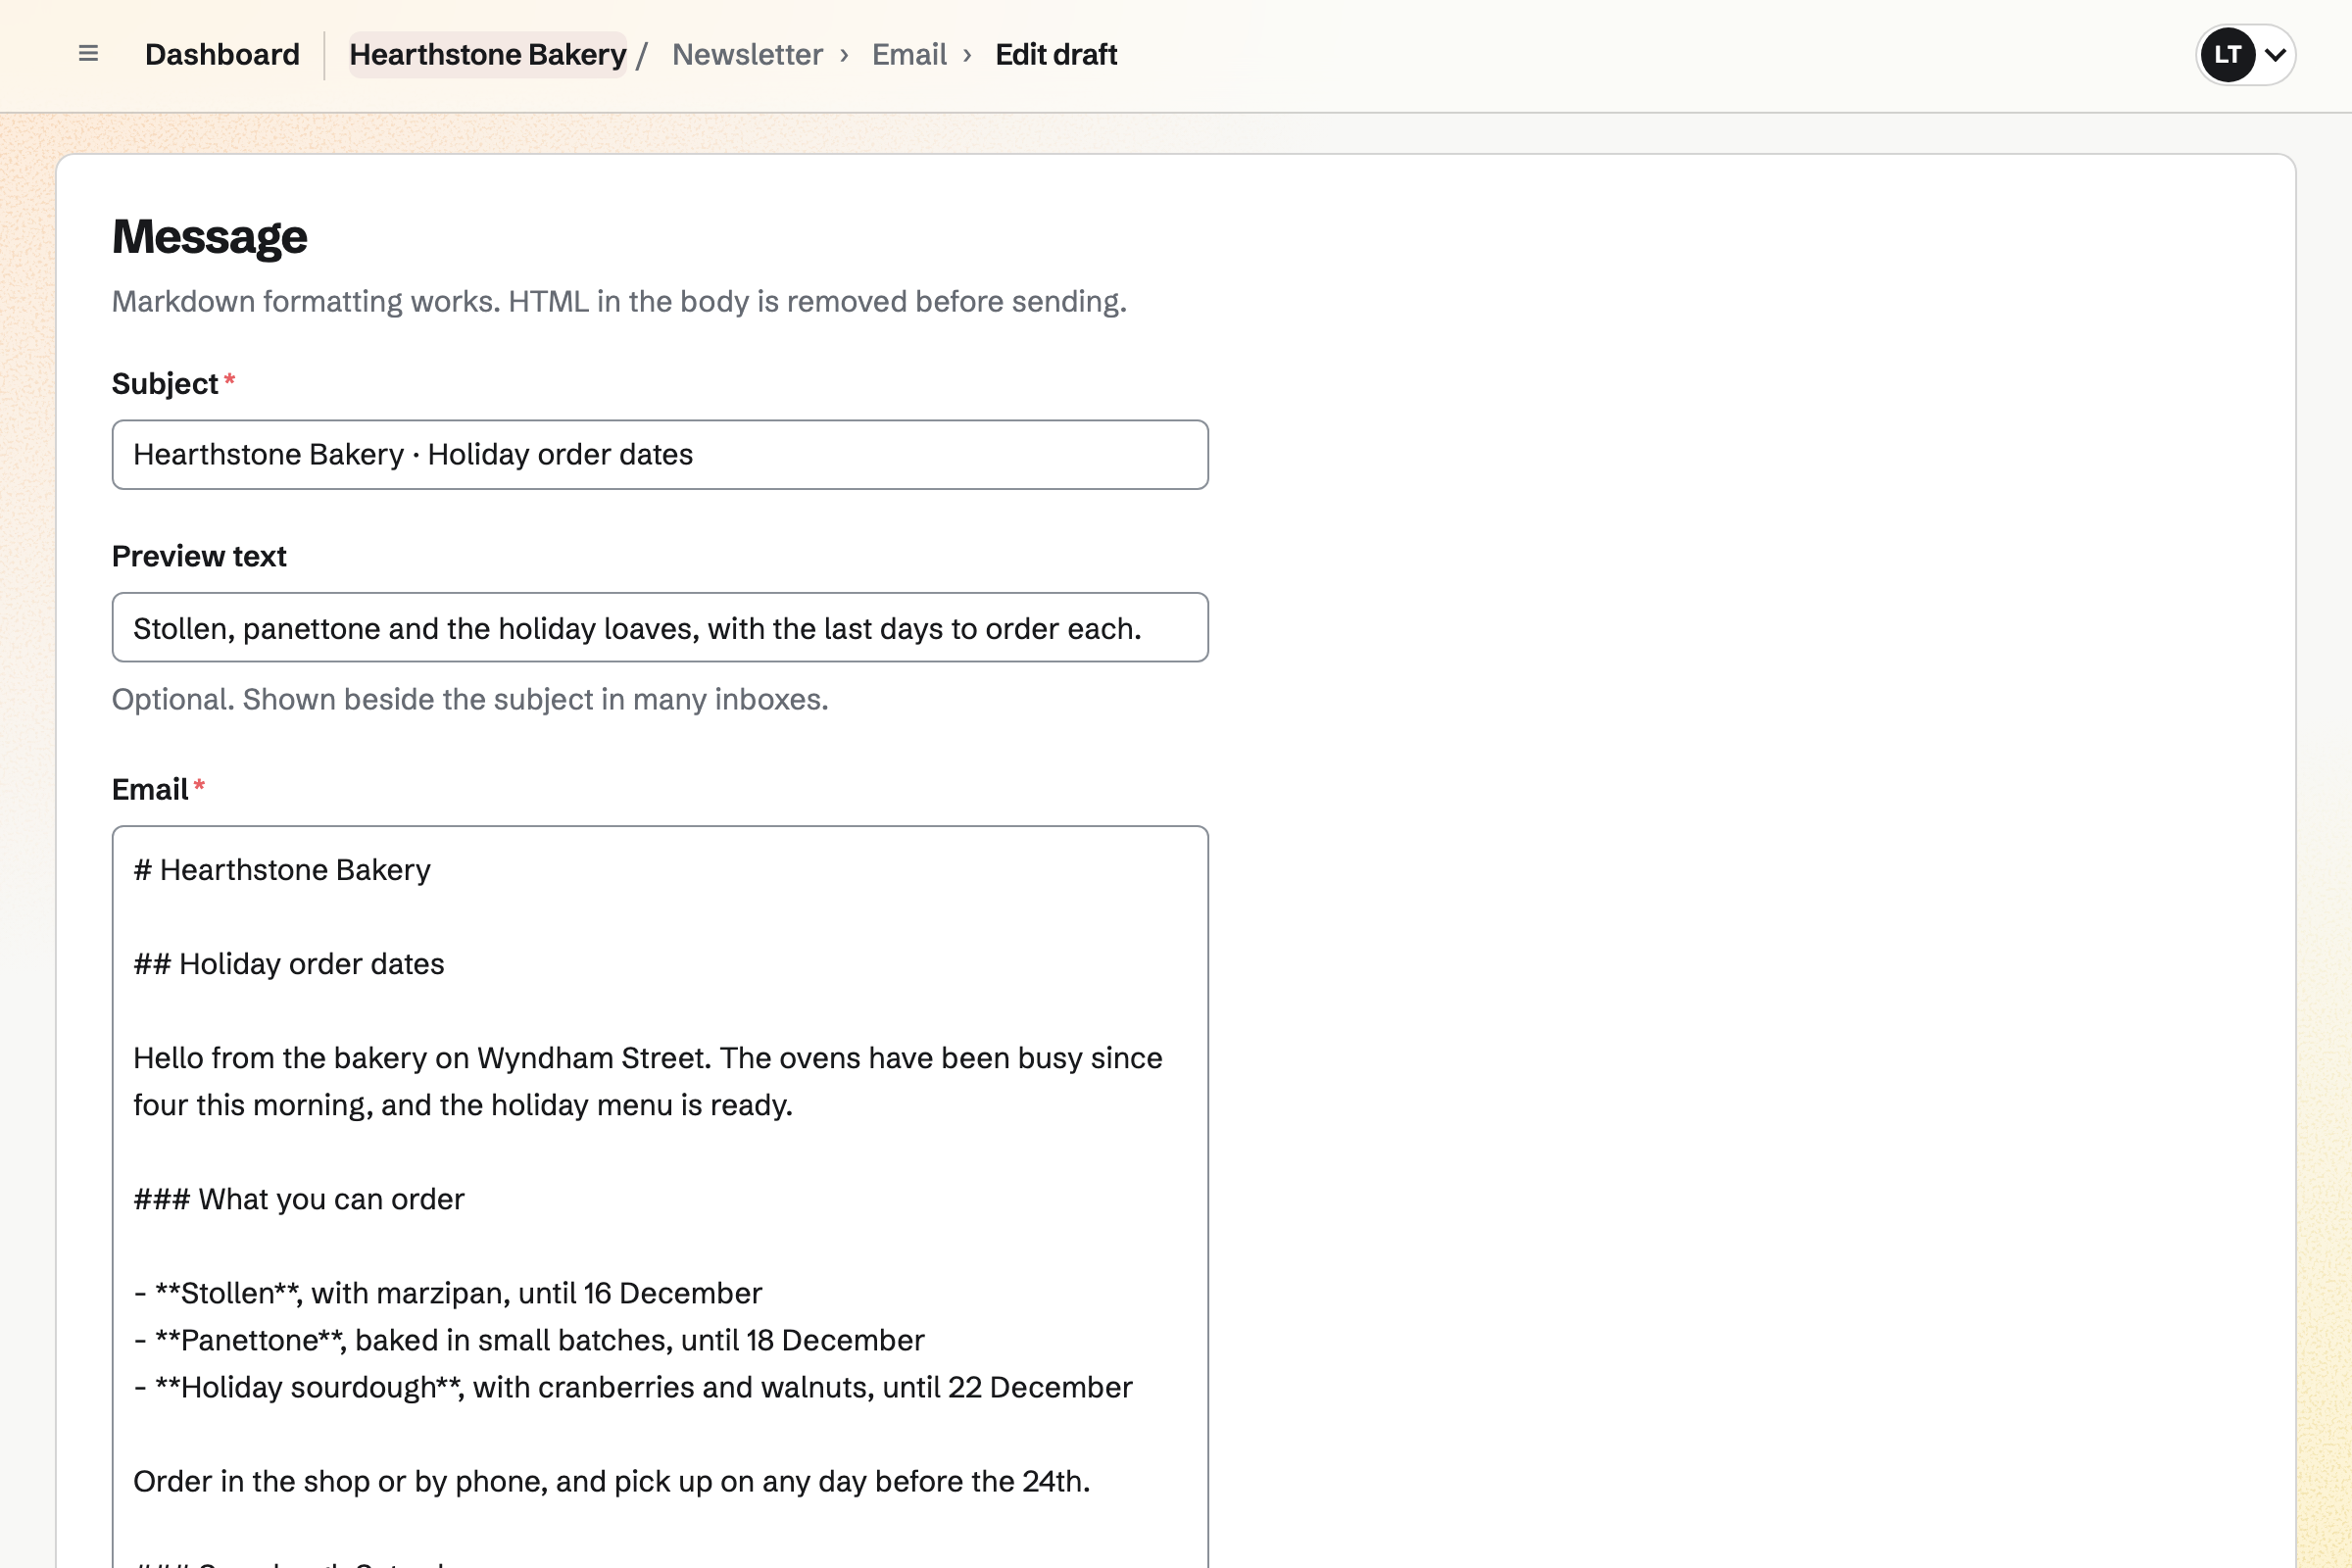
Task: Navigate to the Email breadcrumb
Action: [x=908, y=54]
